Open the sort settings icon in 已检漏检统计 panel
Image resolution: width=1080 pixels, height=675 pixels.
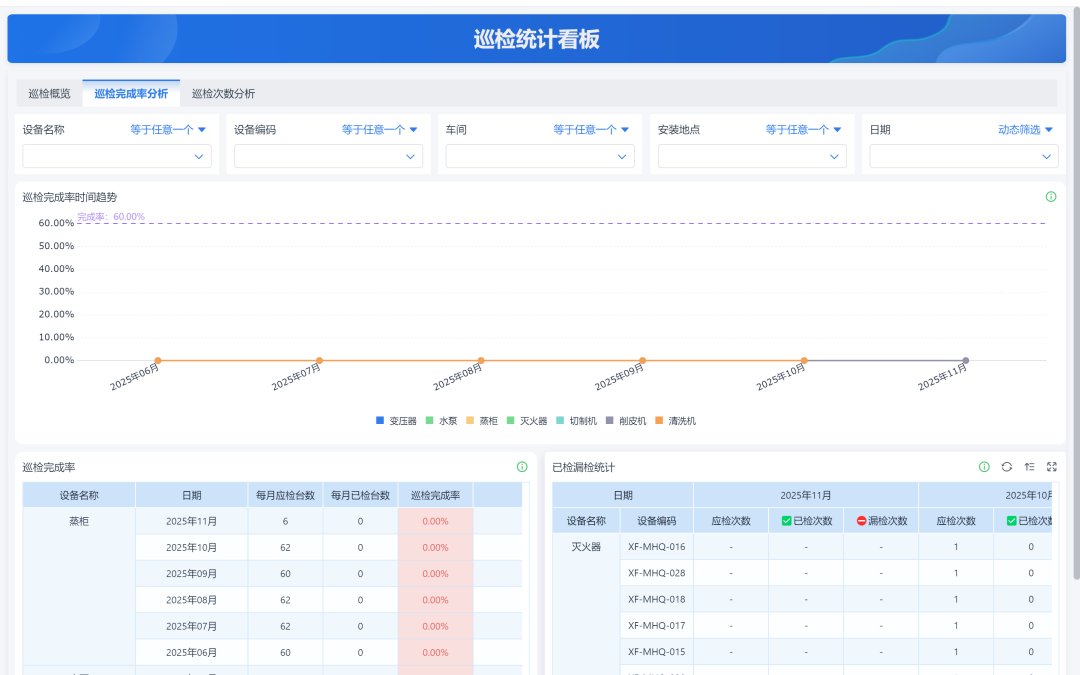point(1030,467)
